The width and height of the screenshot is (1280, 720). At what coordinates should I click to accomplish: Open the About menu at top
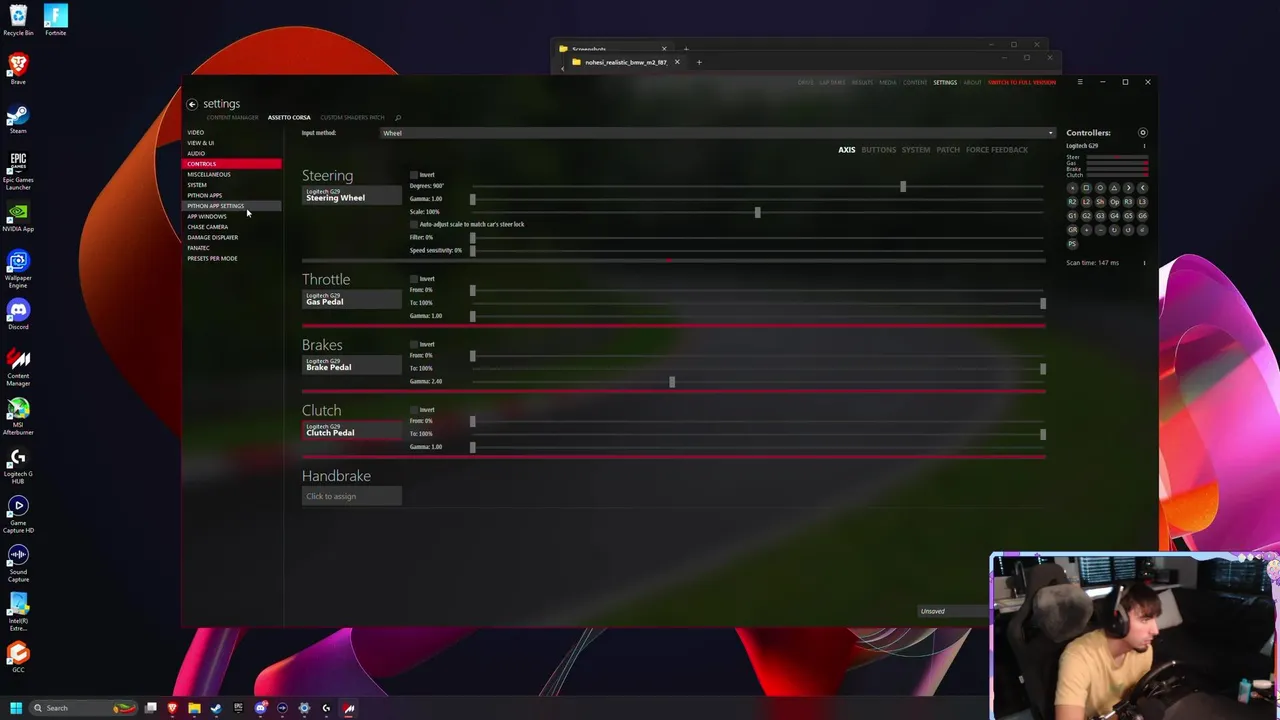972,82
